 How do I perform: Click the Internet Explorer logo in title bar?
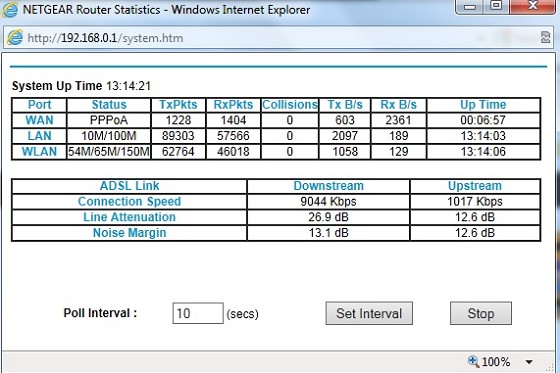click(10, 9)
